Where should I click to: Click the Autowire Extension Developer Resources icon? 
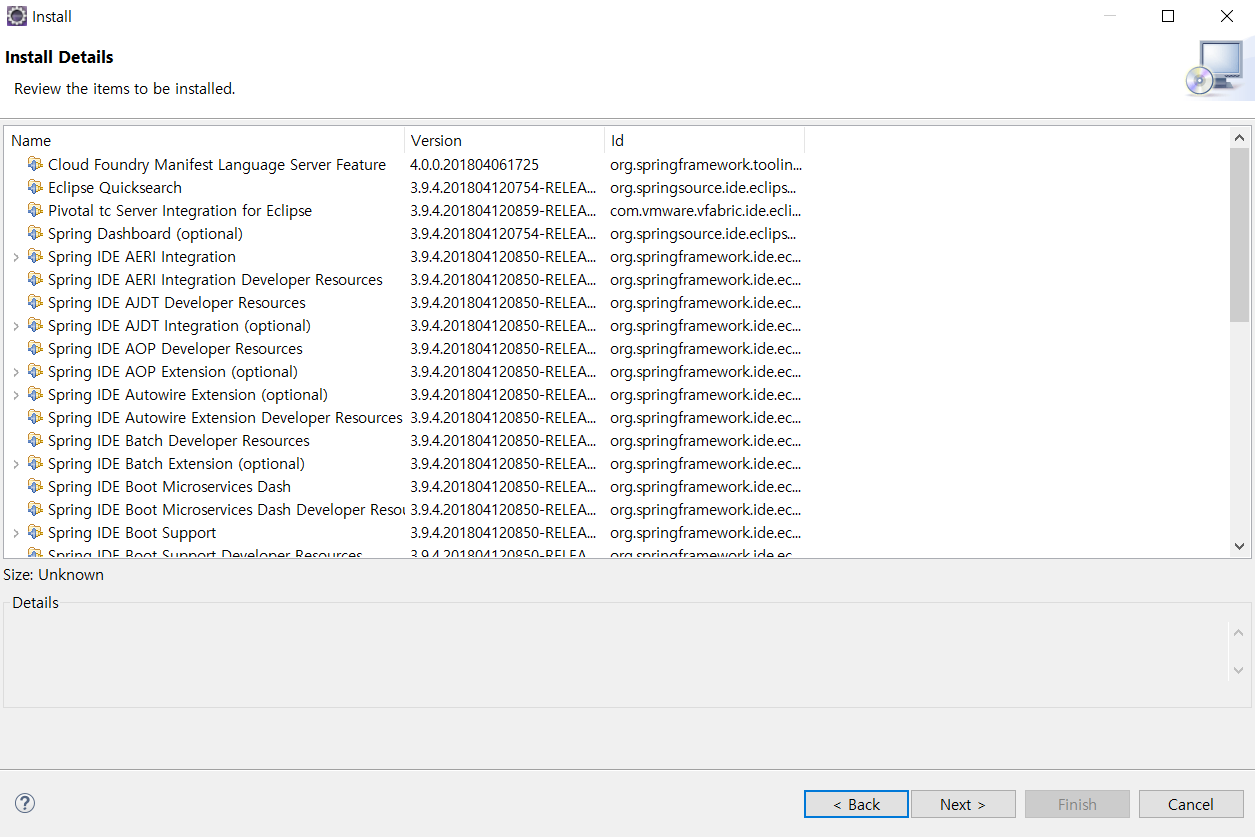(x=35, y=417)
